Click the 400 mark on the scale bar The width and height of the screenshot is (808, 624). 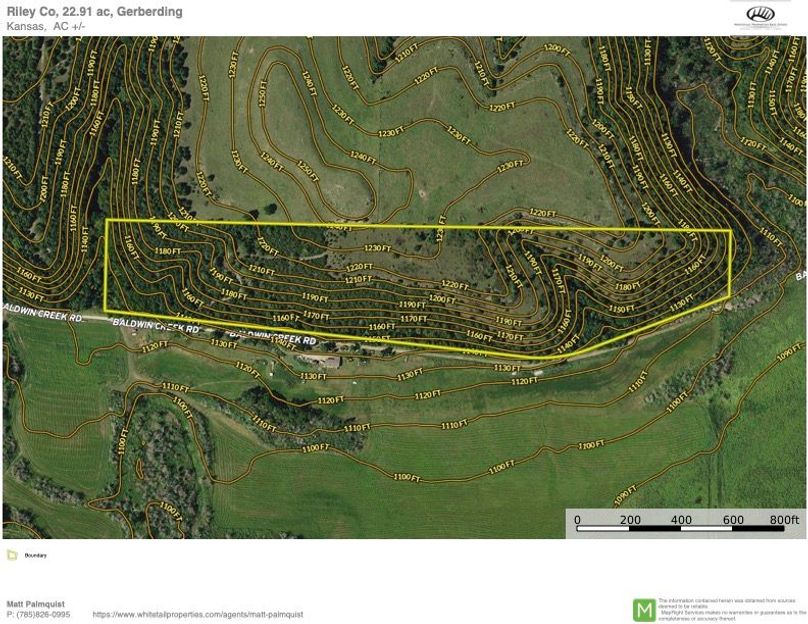pyautogui.click(x=681, y=520)
